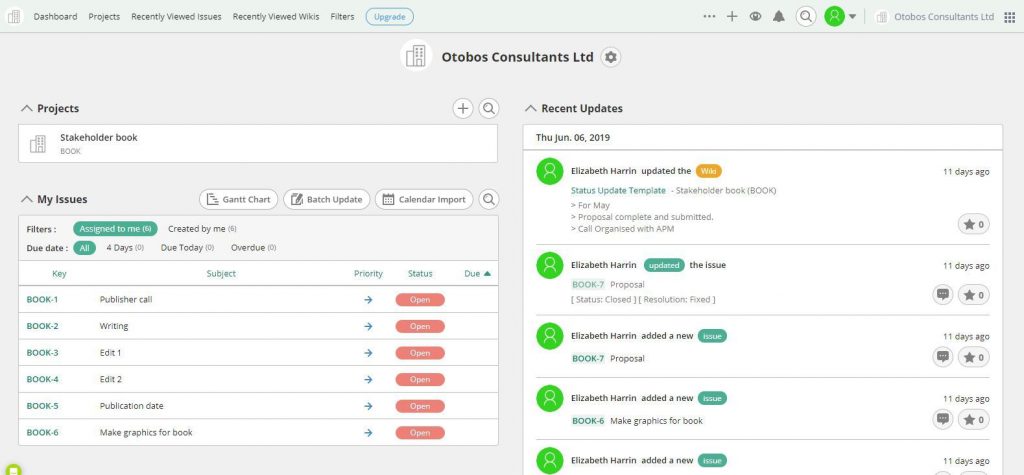
Task: Click the search magnifier in top navigation
Action: pyautogui.click(x=807, y=16)
